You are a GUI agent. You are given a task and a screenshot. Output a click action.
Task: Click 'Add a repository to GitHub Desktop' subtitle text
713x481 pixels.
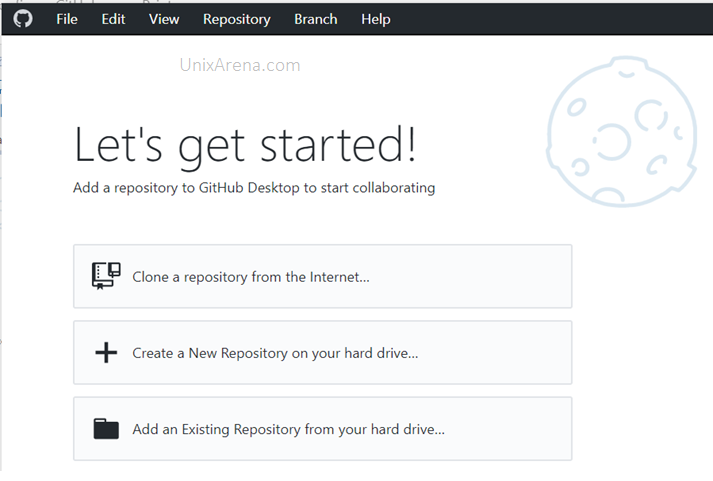click(x=254, y=188)
